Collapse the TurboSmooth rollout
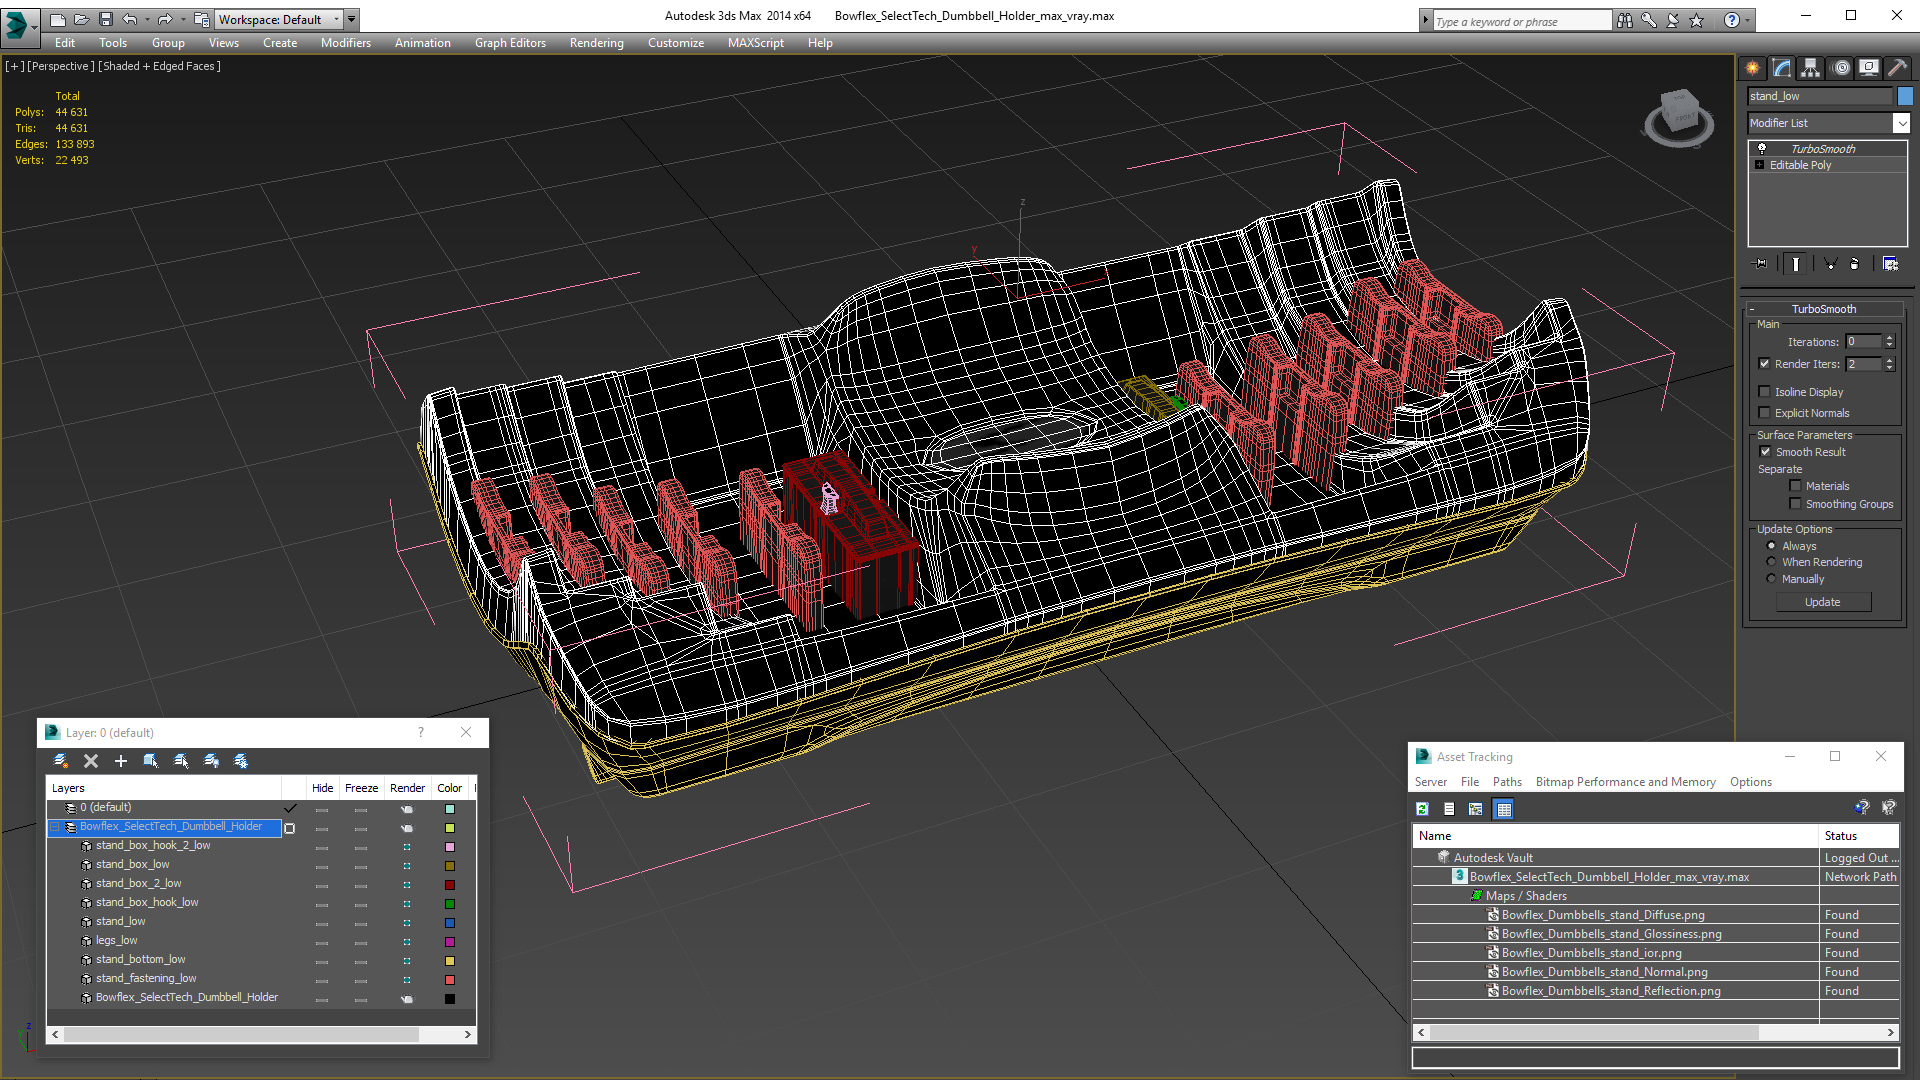 (1752, 309)
